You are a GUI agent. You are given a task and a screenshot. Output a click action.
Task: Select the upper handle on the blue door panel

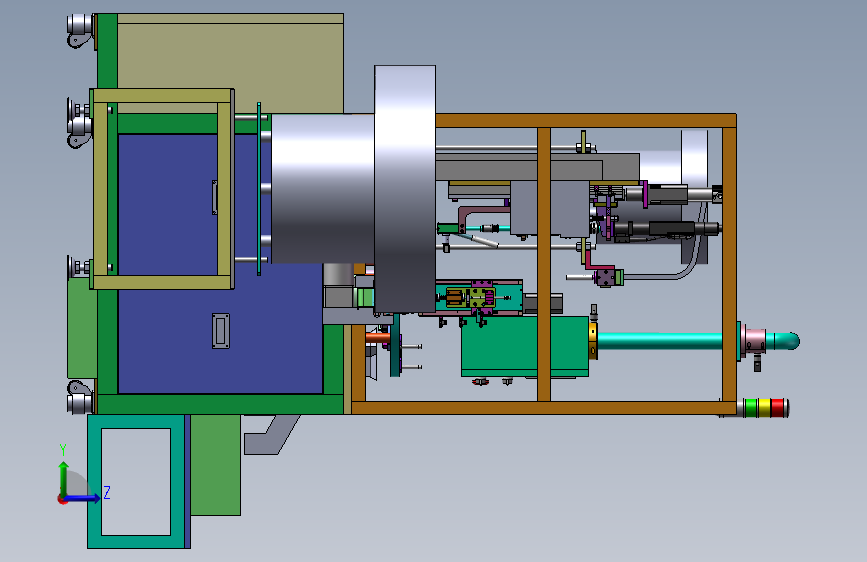tap(215, 197)
